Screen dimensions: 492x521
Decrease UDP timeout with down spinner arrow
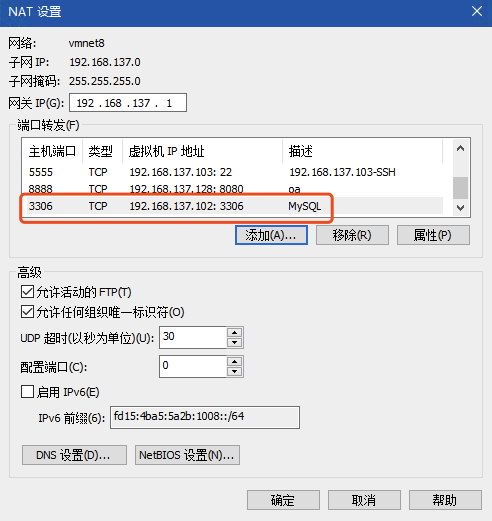point(235,342)
